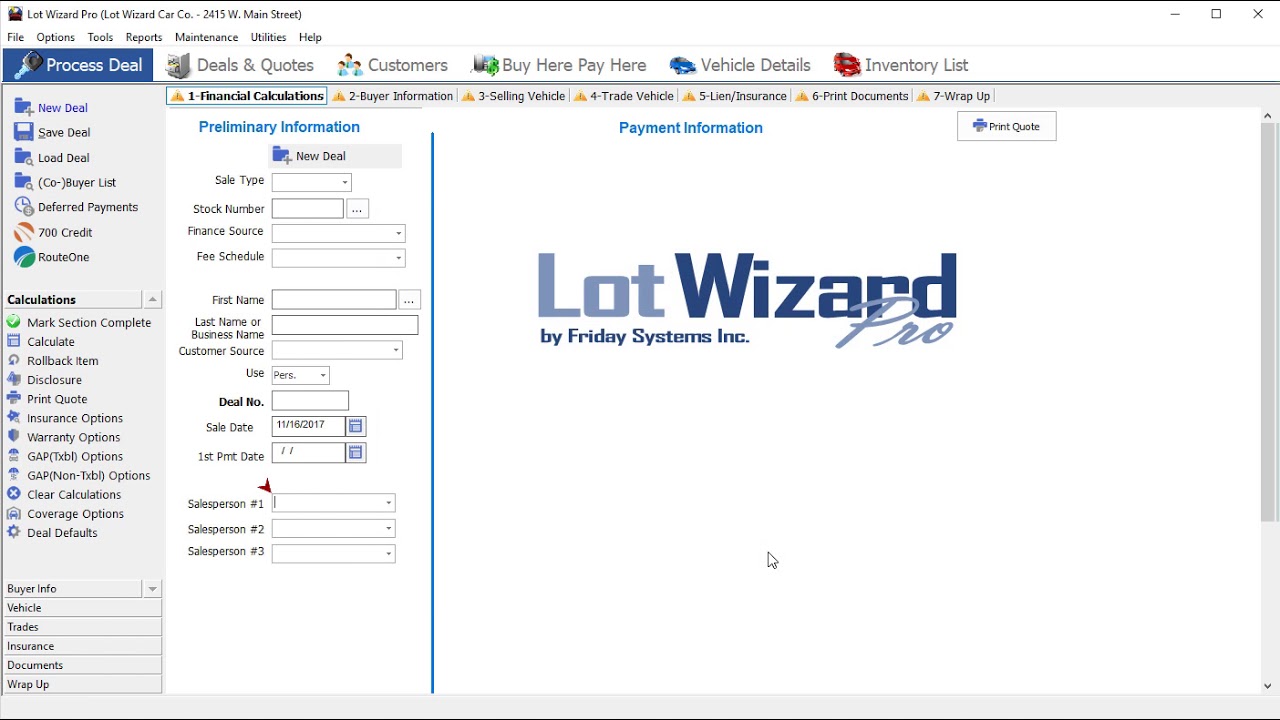This screenshot has height=720, width=1280.
Task: Click the Deal Defaults gear icon
Action: [14, 532]
